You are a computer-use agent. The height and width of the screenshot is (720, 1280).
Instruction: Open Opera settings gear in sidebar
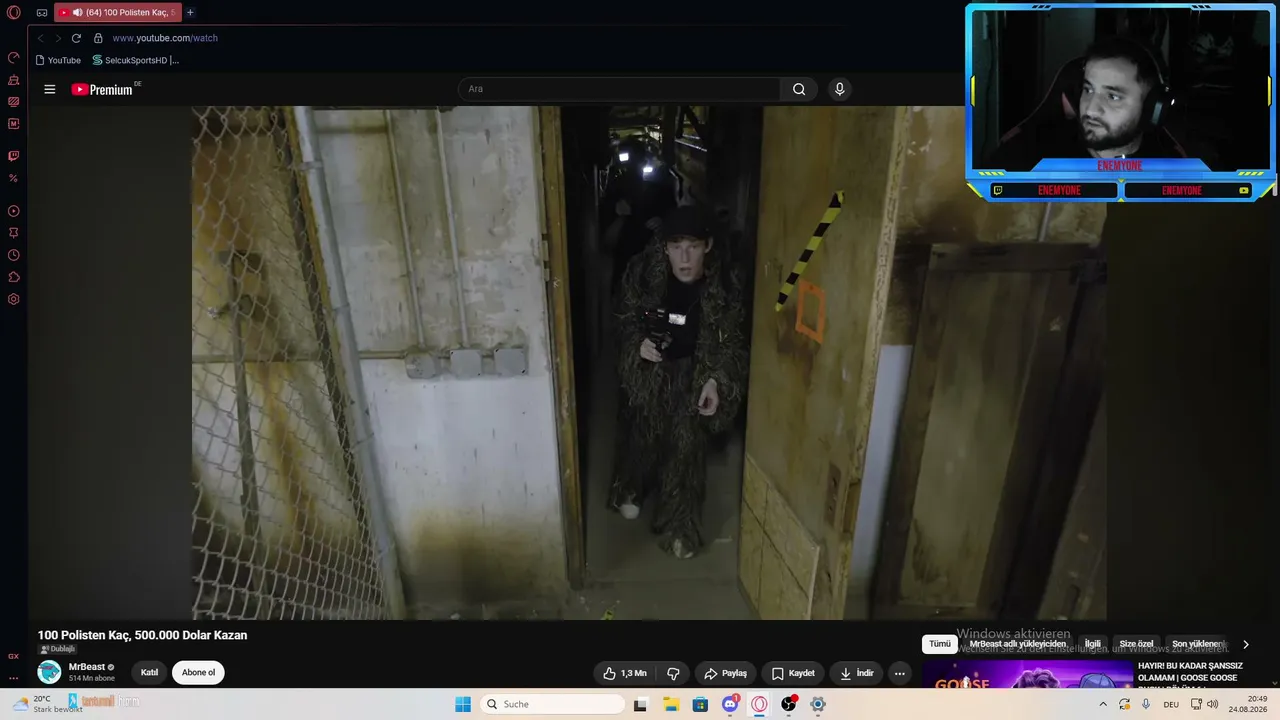click(x=14, y=299)
